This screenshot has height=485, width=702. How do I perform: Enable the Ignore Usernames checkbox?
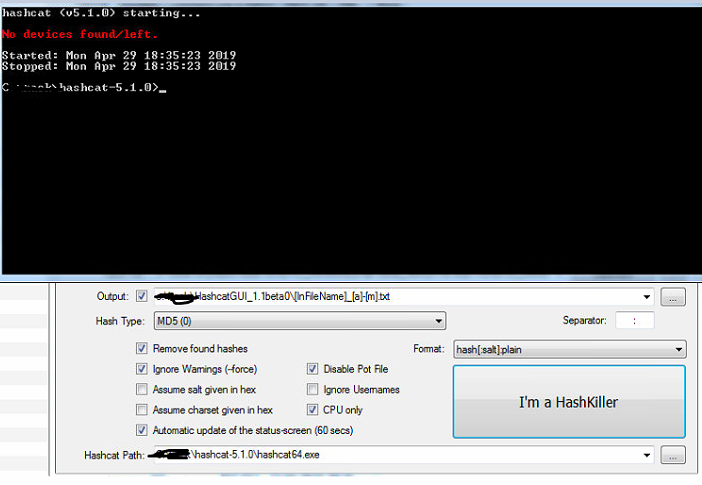[x=313, y=389]
